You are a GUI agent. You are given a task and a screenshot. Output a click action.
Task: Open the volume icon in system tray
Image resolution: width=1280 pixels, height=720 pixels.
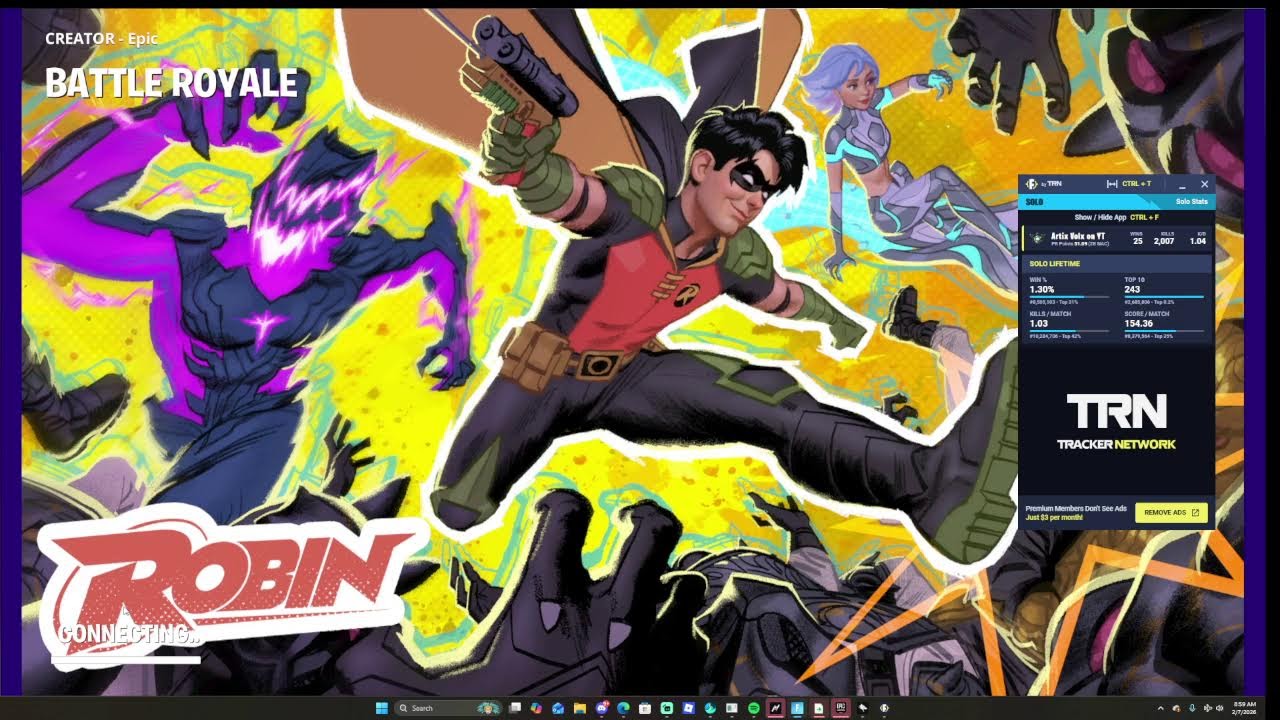pos(1219,708)
